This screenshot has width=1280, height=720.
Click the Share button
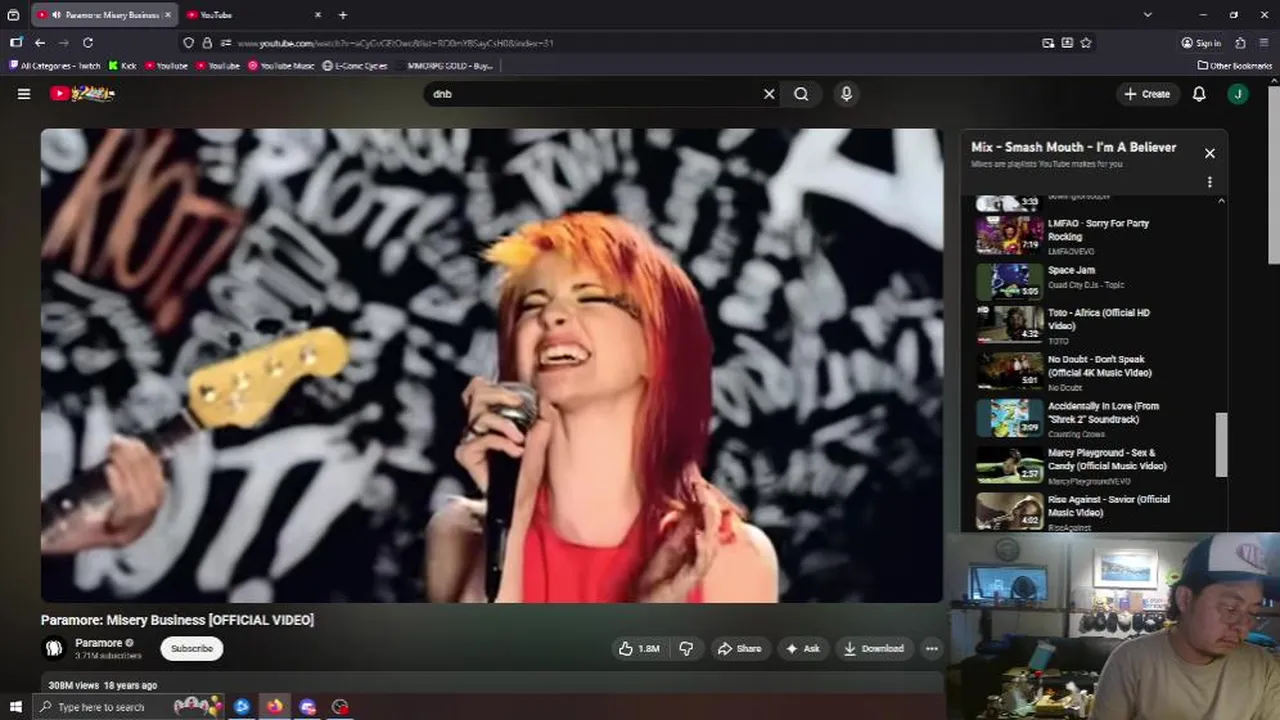(739, 648)
